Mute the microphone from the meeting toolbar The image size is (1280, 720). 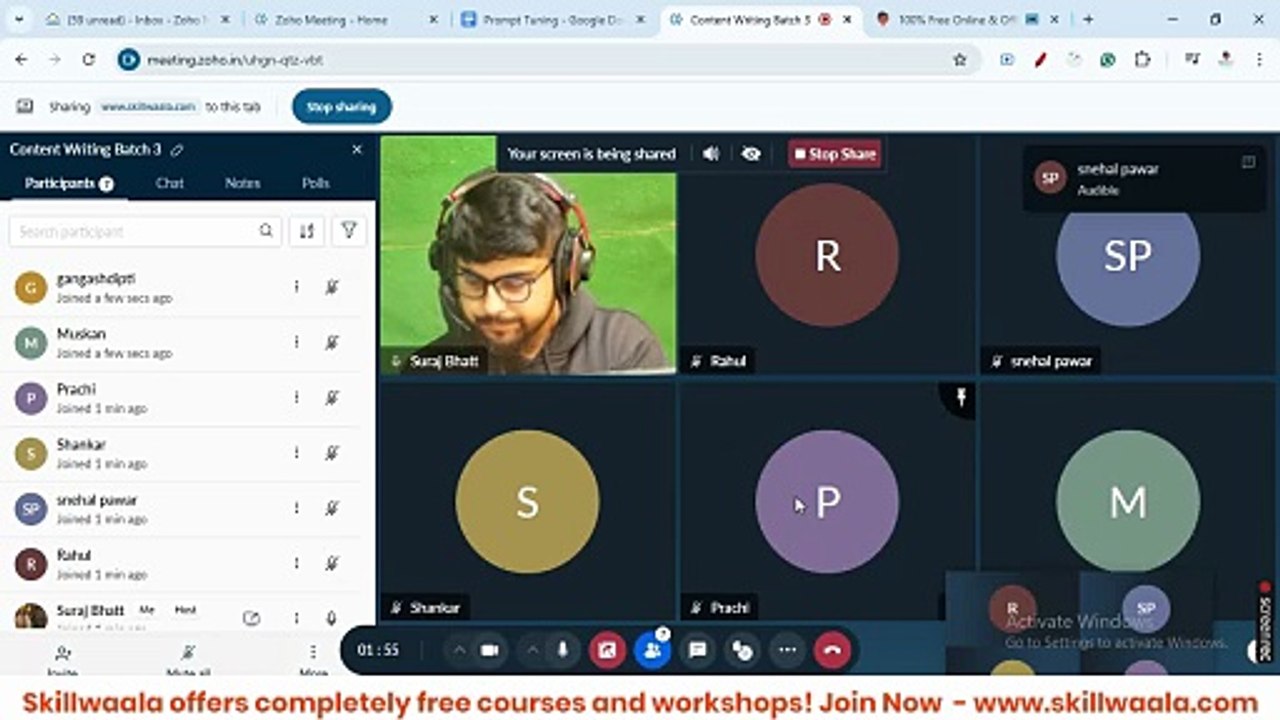[562, 650]
